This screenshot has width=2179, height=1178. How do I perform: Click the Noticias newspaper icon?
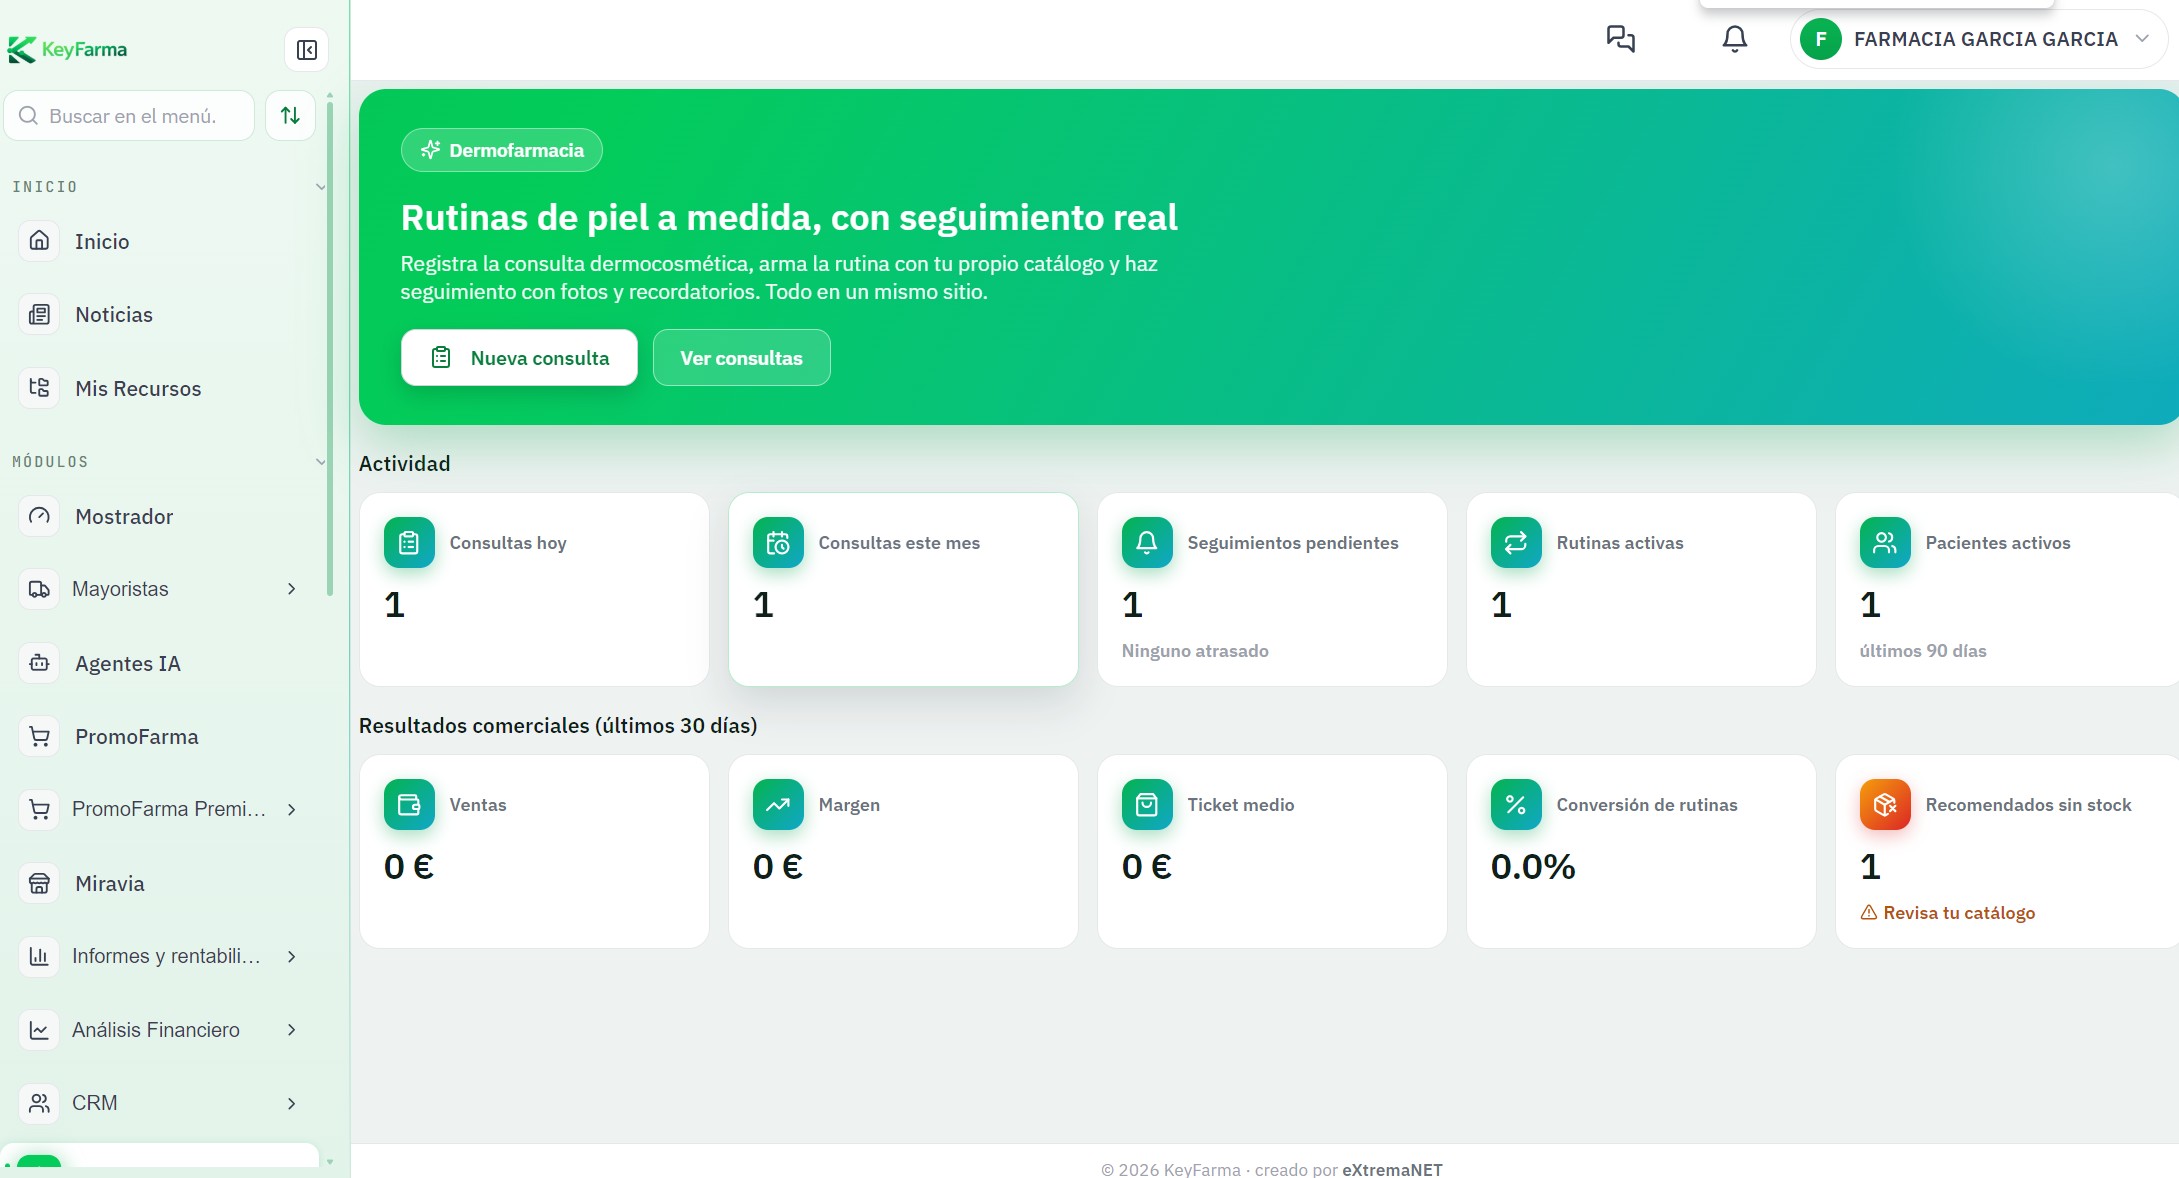[39, 314]
